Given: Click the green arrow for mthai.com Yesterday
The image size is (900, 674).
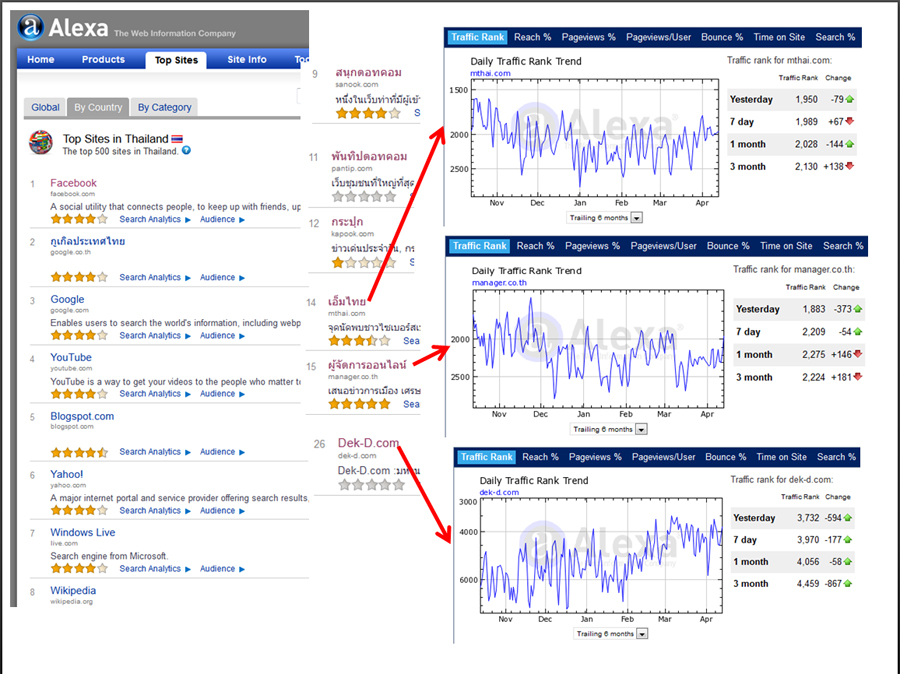Looking at the screenshot, I should 849,99.
